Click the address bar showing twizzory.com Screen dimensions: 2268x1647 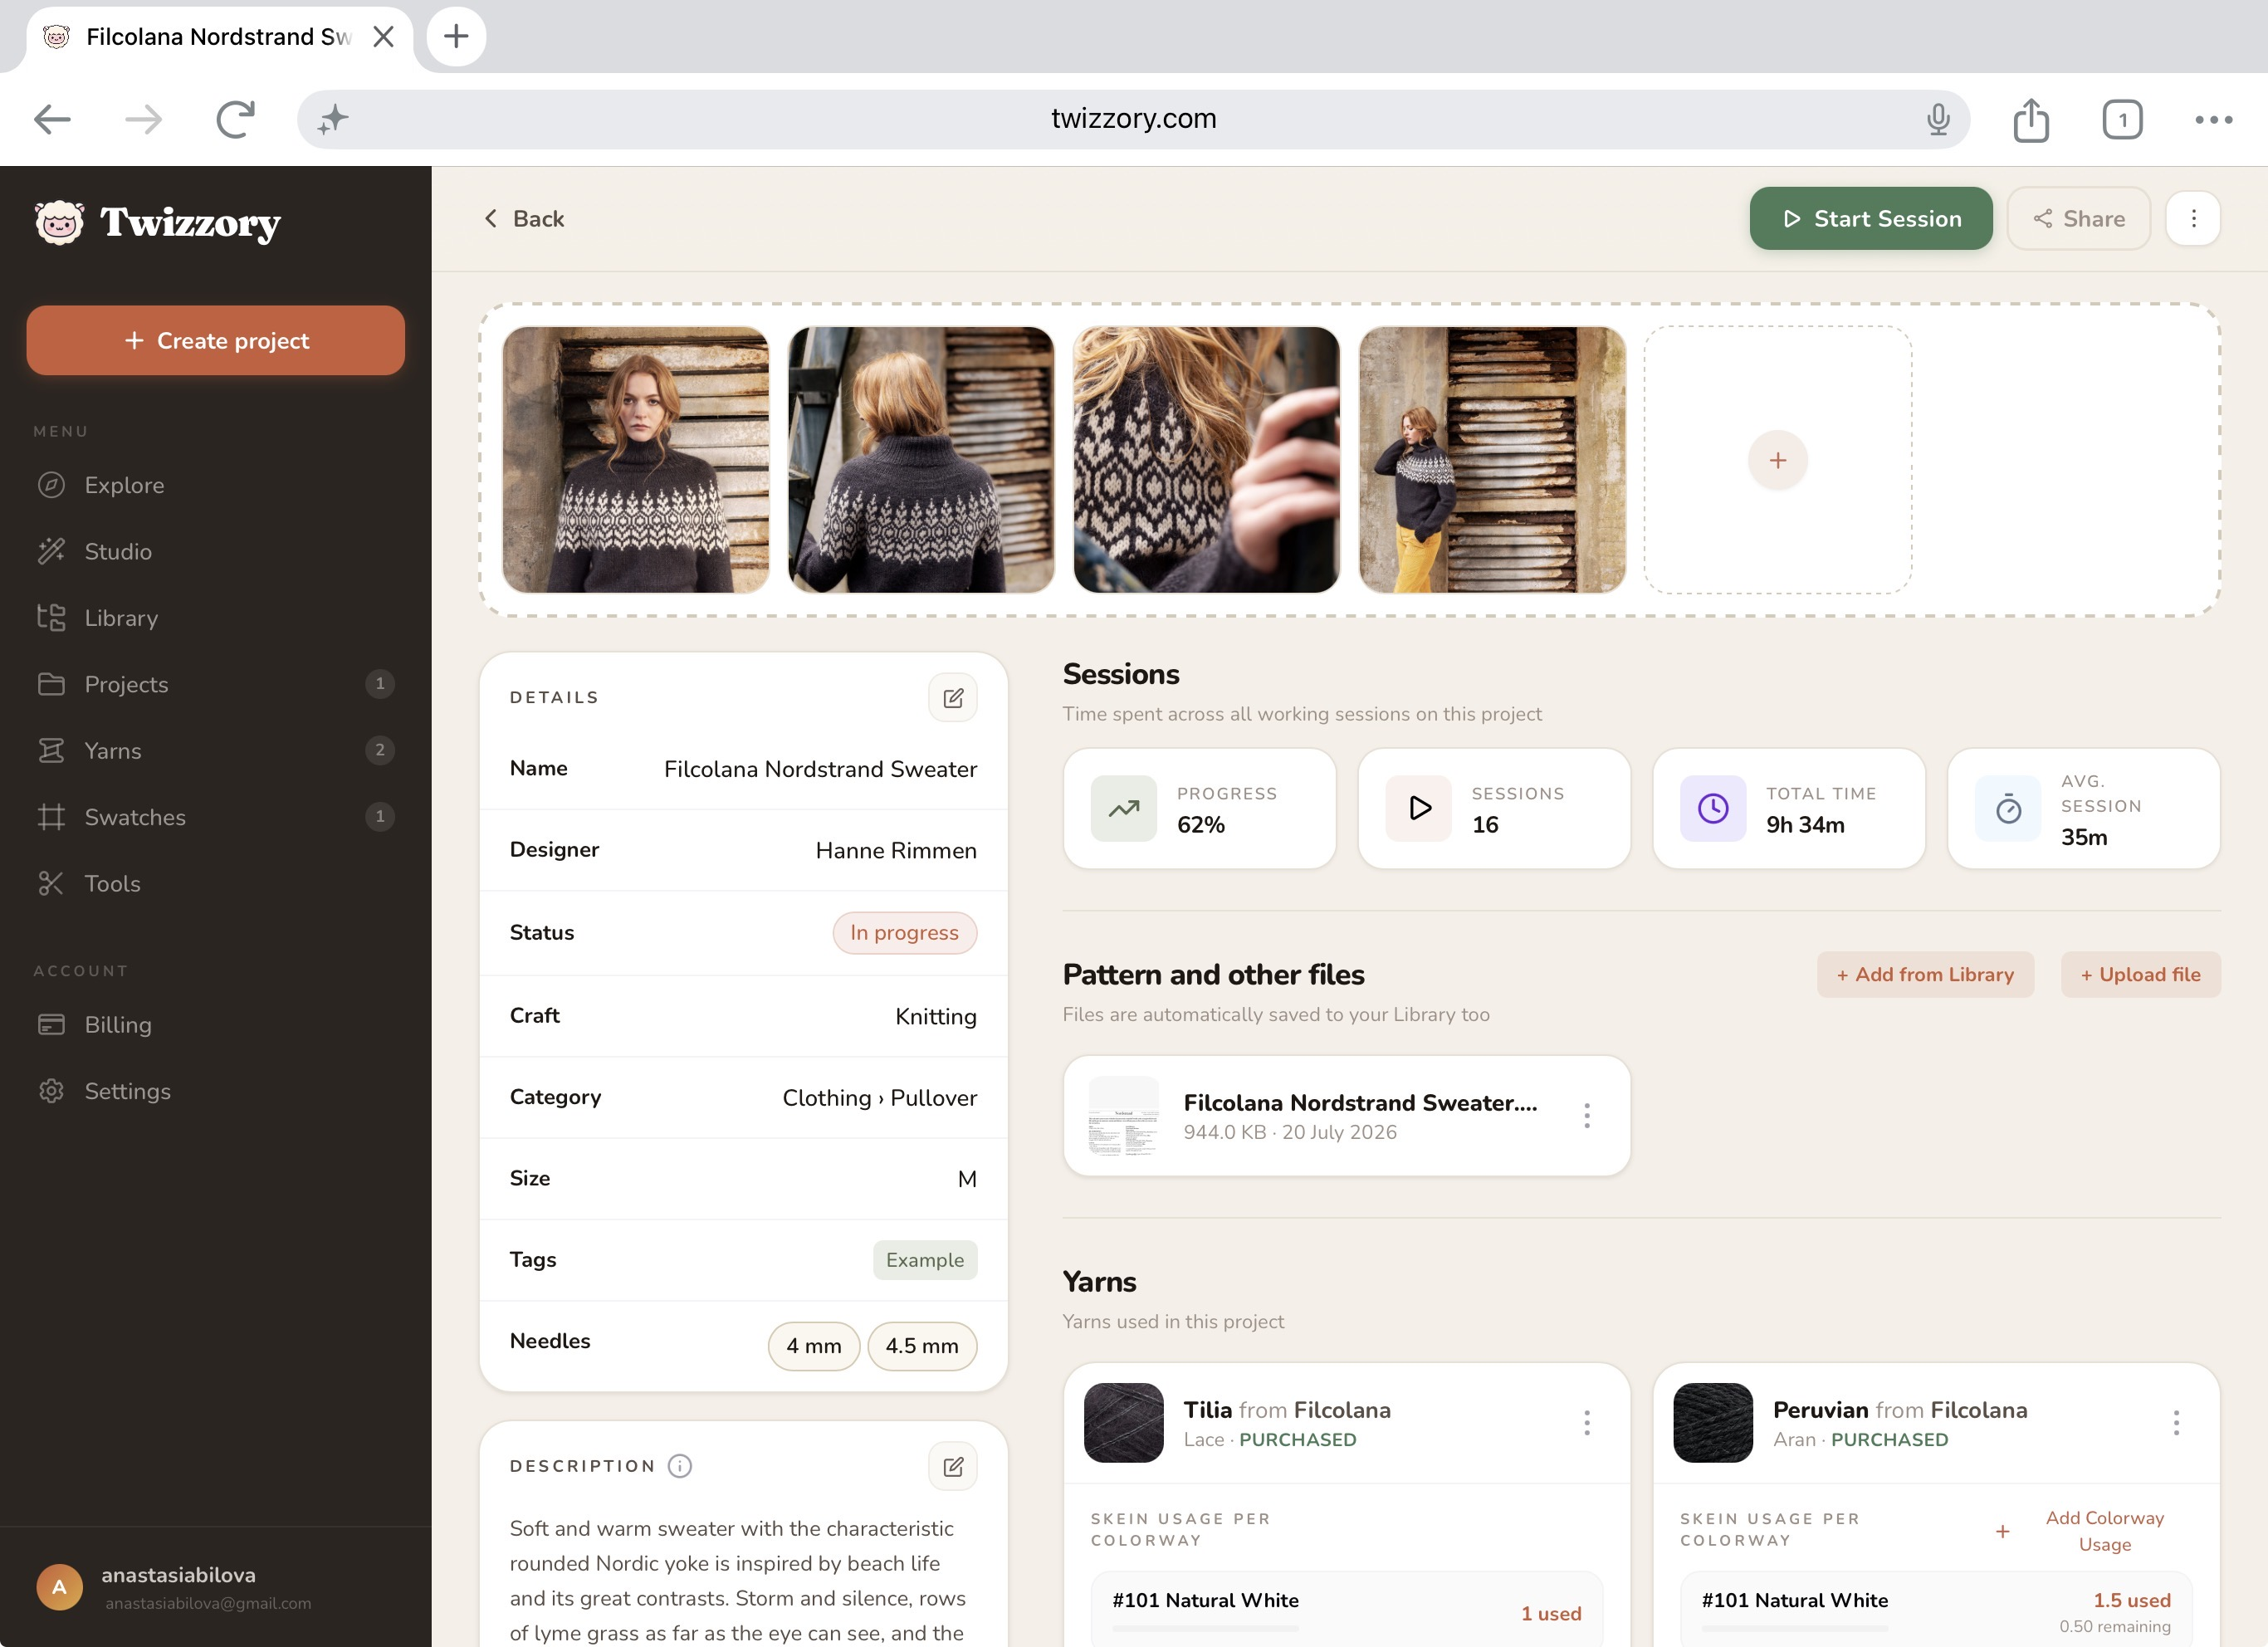1133,119
